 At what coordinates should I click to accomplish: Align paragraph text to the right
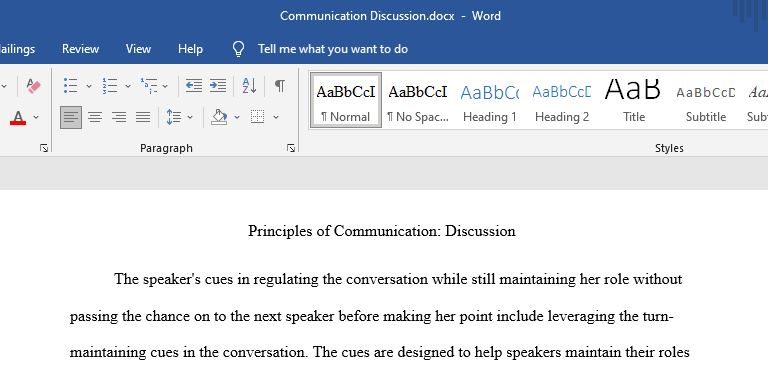(x=119, y=117)
